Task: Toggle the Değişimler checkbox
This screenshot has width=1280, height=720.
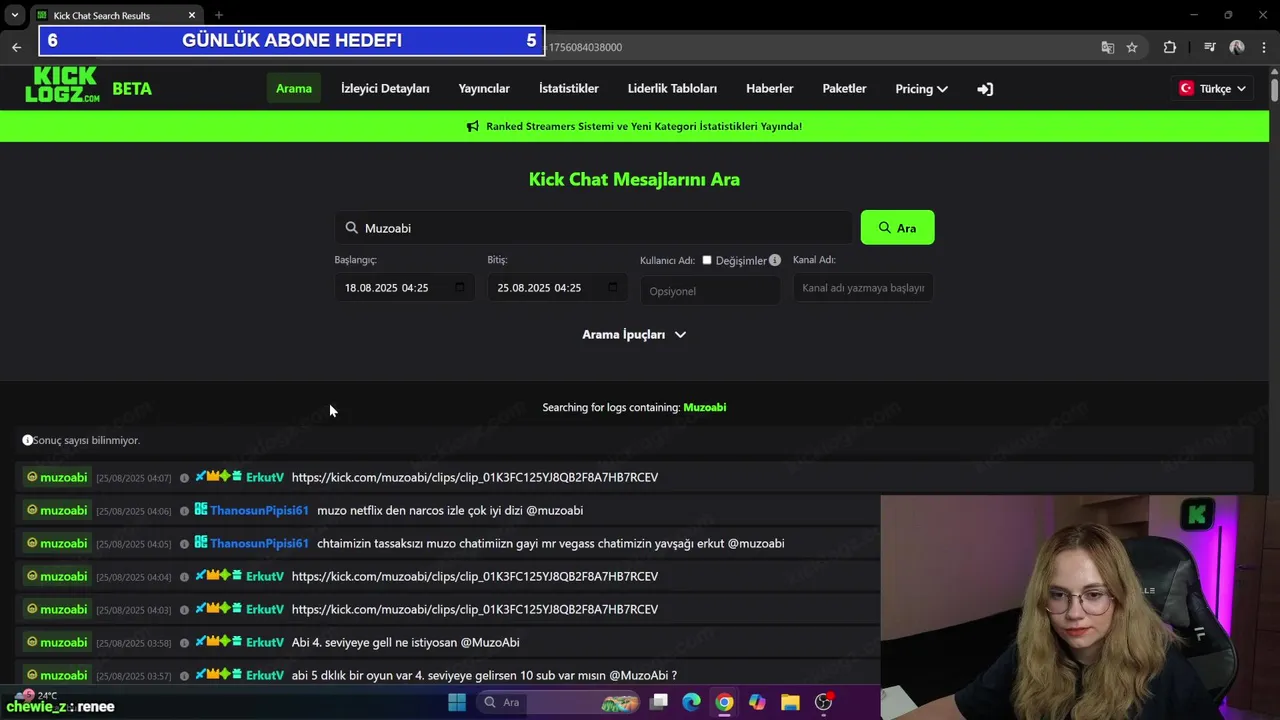Action: point(707,260)
